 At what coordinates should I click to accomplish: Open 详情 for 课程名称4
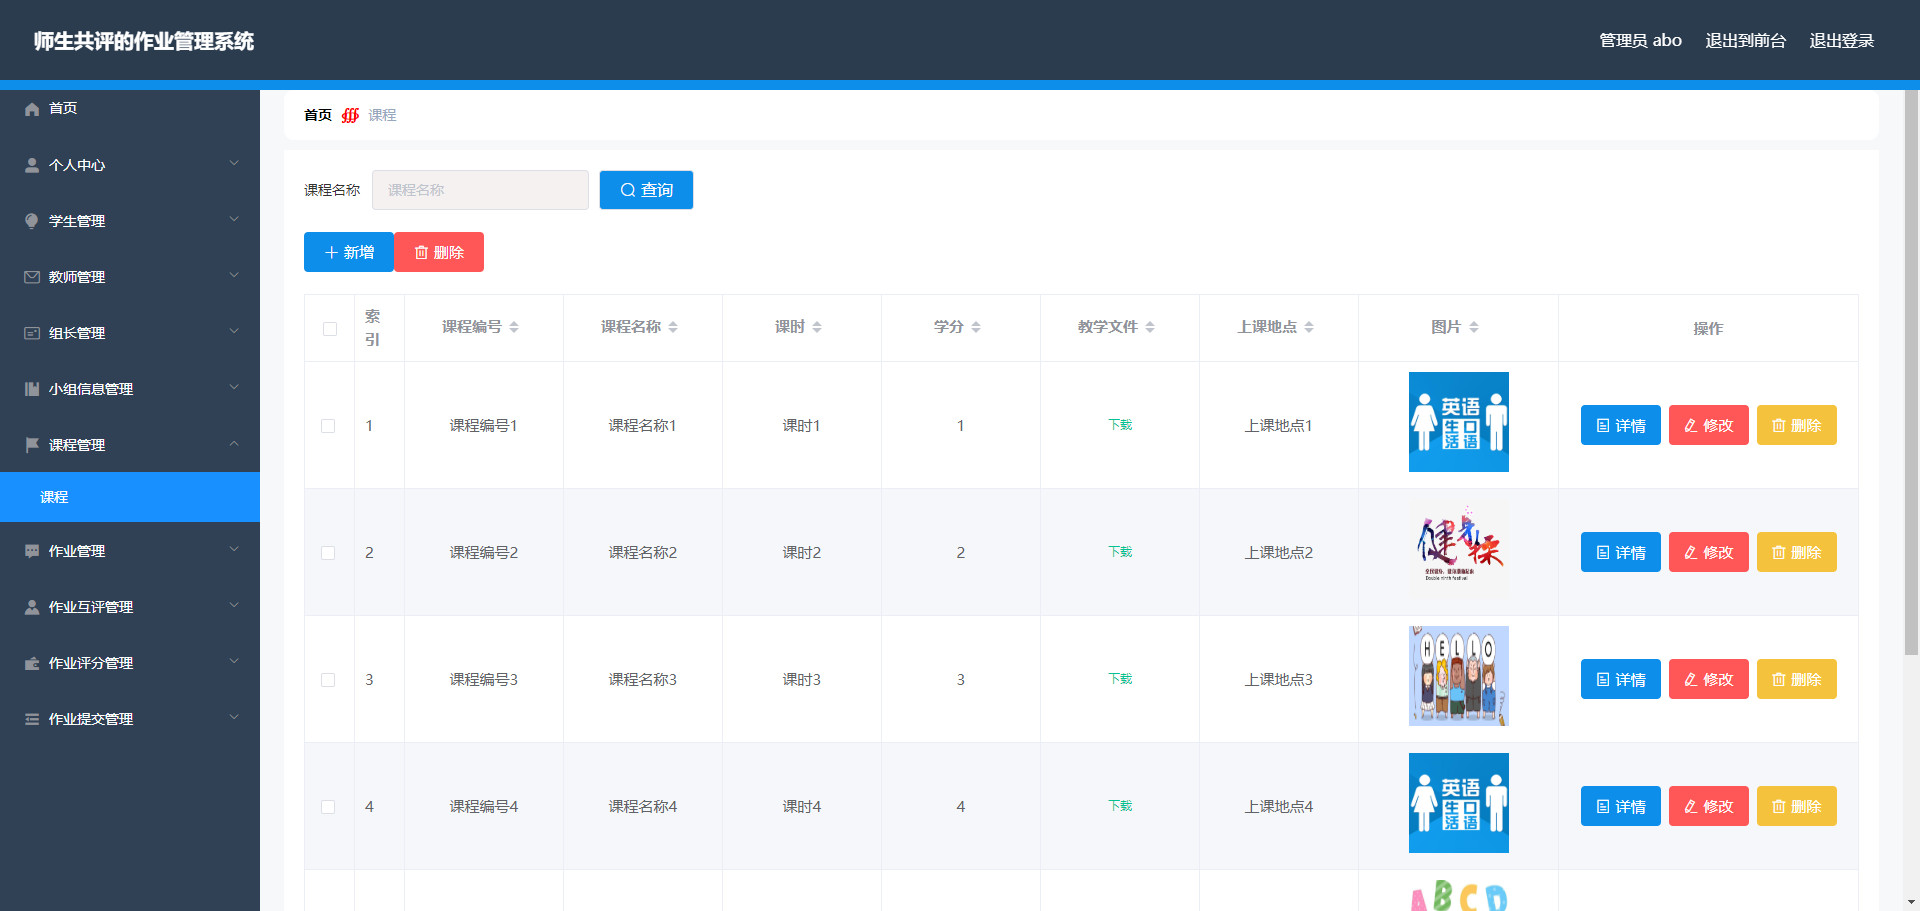coord(1621,806)
